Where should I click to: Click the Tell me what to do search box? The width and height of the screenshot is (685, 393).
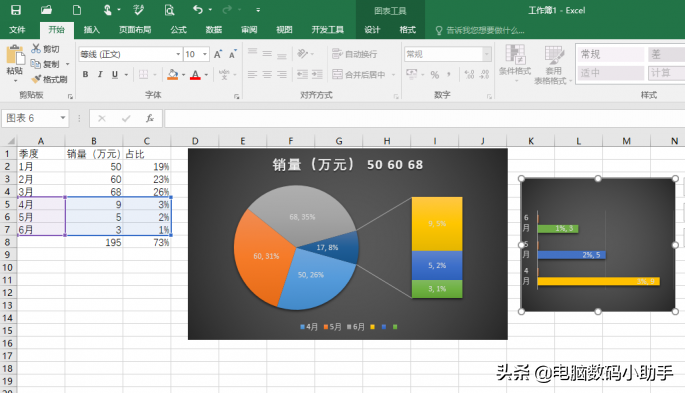tap(481, 30)
